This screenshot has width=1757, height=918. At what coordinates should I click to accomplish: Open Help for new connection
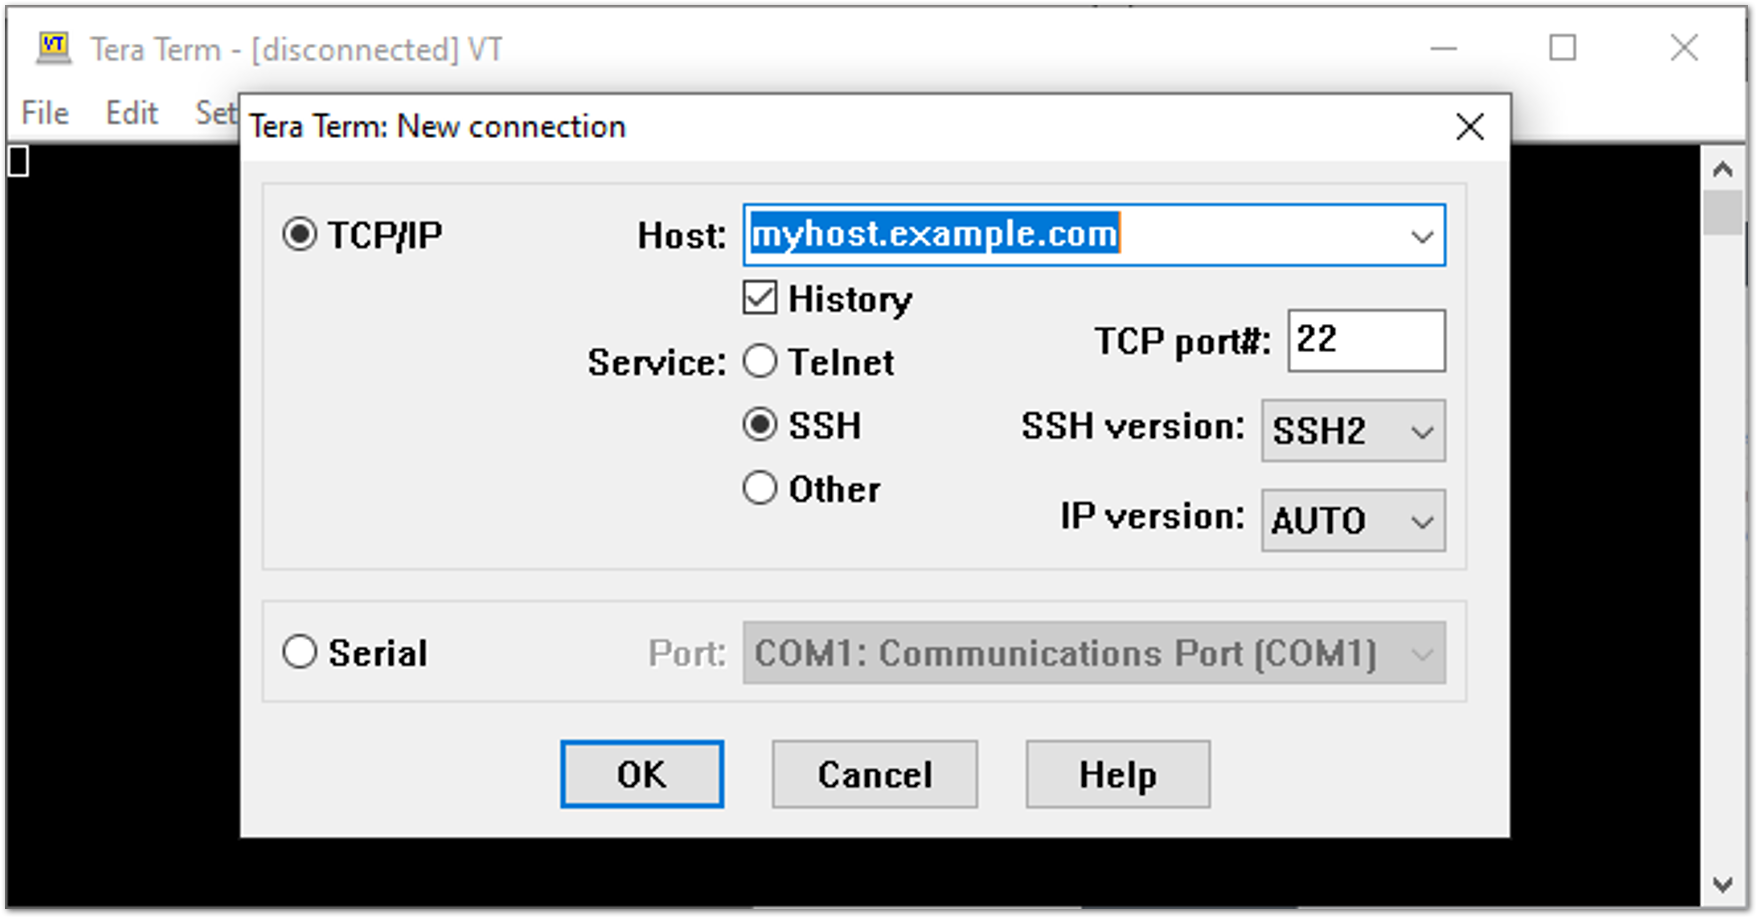pos(1117,774)
